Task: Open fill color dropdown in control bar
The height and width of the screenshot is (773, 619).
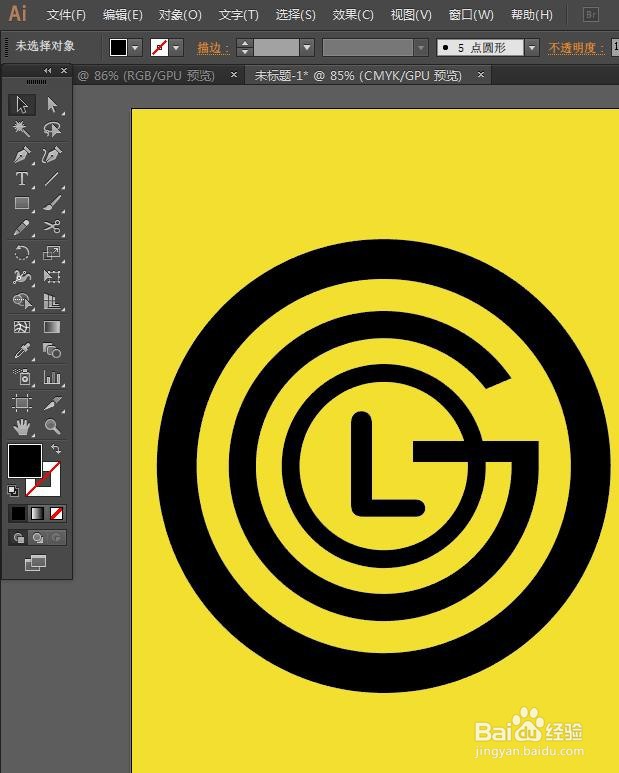Action: point(136,47)
